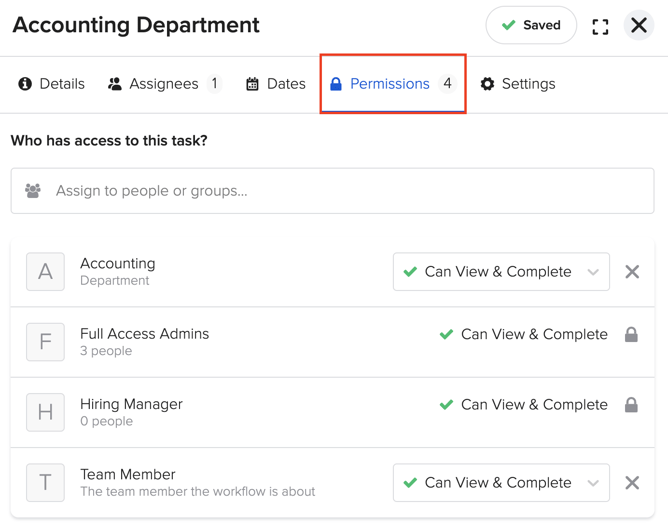Viewport: 668px width, 528px height.
Task: Click the Full Access Admins F avatar
Action: pyautogui.click(x=45, y=342)
